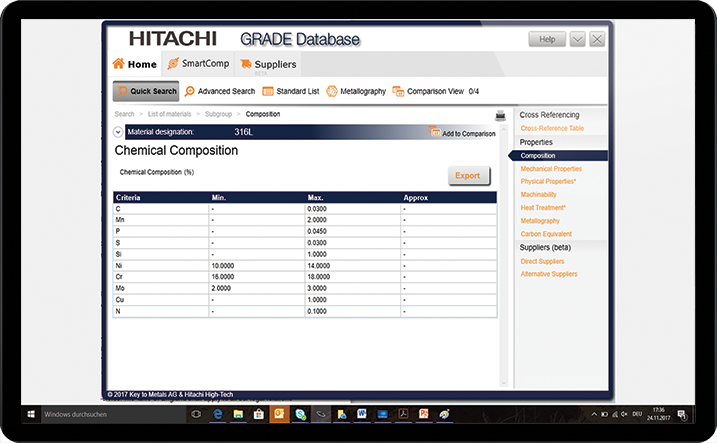The width and height of the screenshot is (717, 443).
Task: Click the dropdown arrow button beside Help
Action: point(578,39)
